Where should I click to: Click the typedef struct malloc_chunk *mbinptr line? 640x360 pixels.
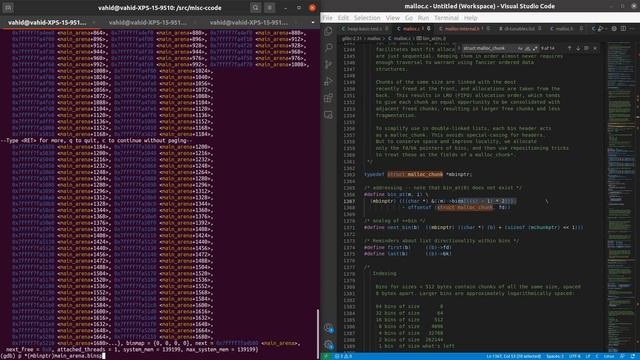click(x=418, y=174)
